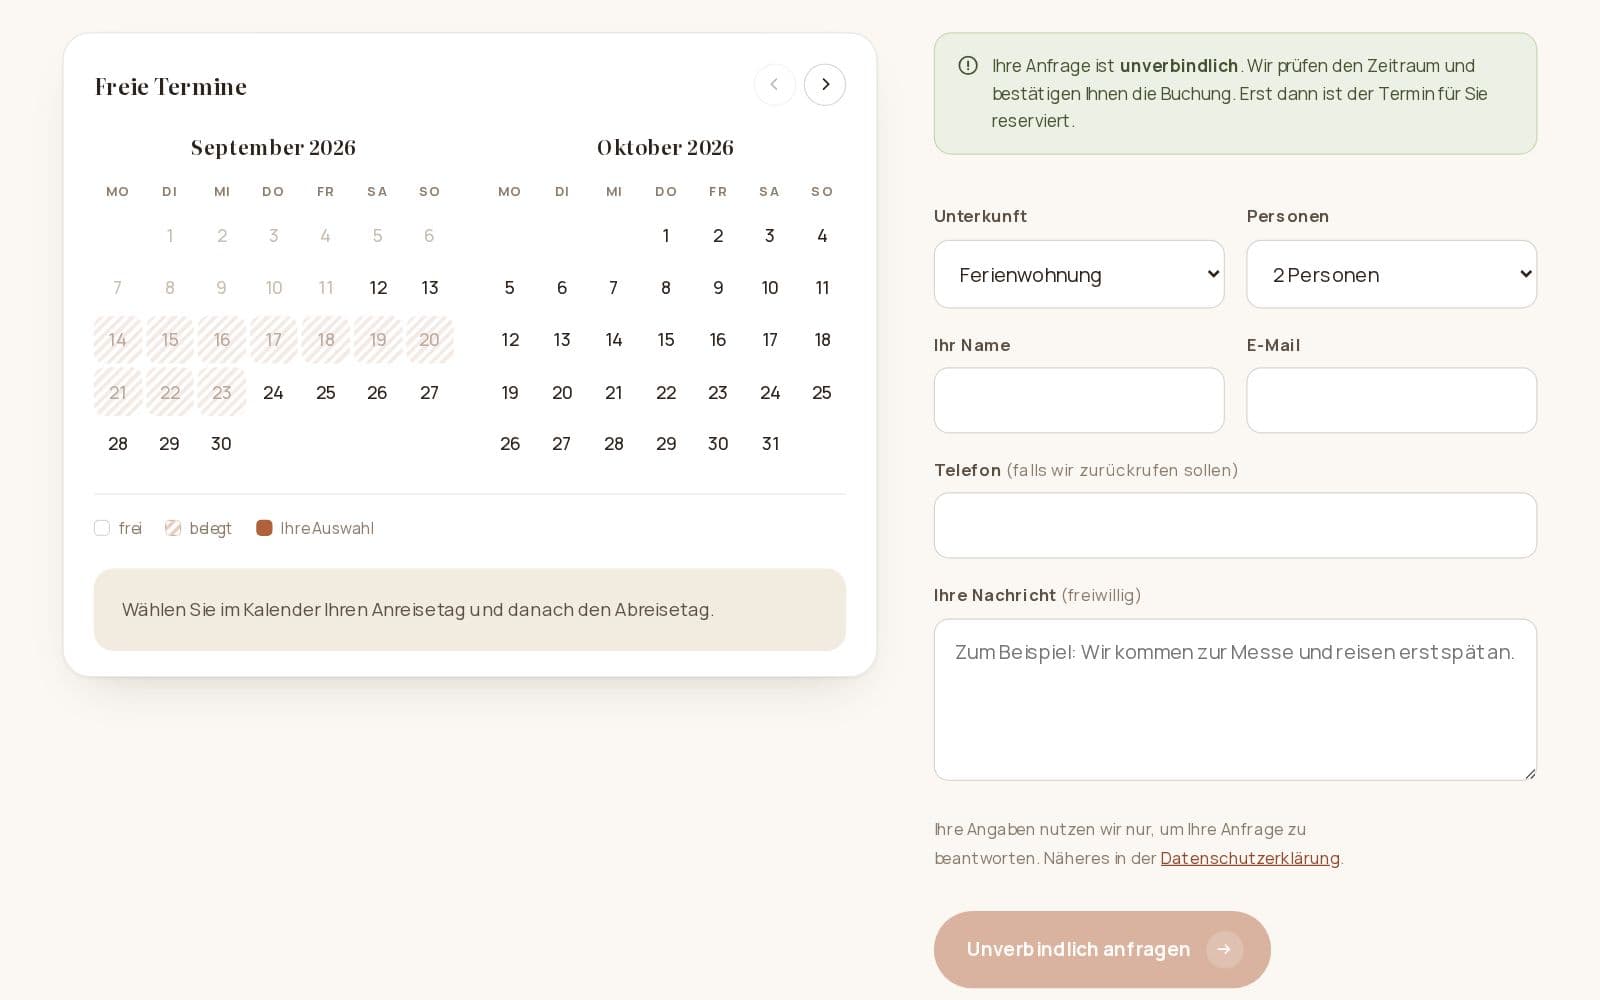Choose October 26 in the calendar
The width and height of the screenshot is (1600, 1000).
click(510, 444)
